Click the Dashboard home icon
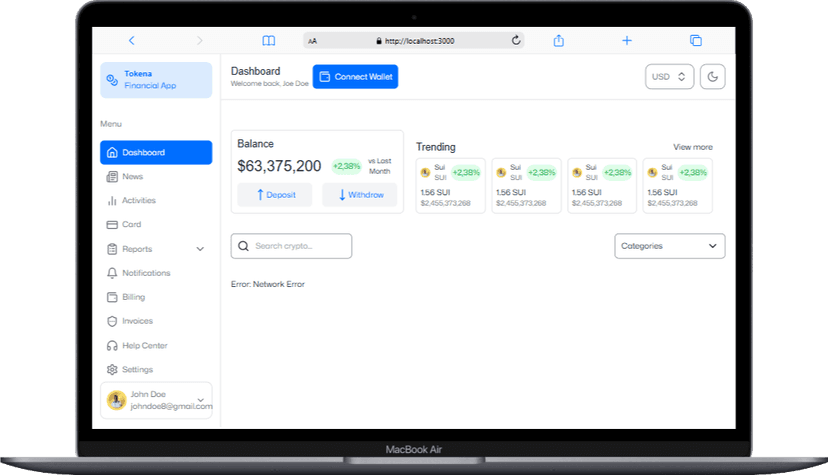 [x=112, y=153]
